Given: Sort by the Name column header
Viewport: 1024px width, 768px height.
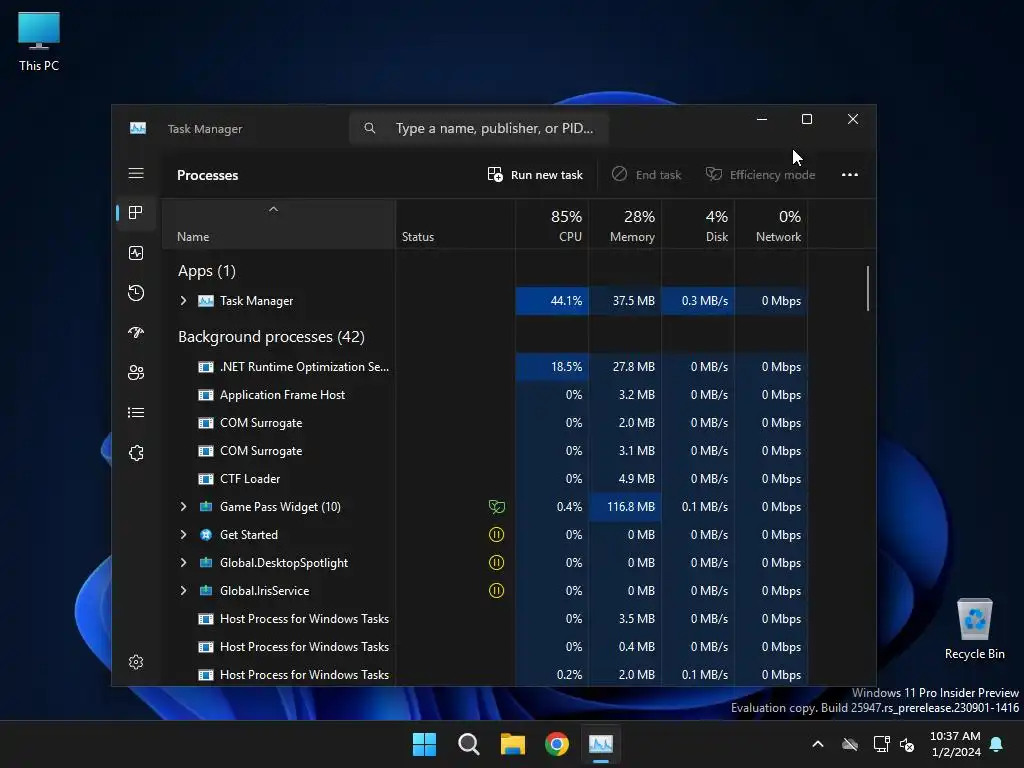Looking at the screenshot, I should click(x=279, y=224).
